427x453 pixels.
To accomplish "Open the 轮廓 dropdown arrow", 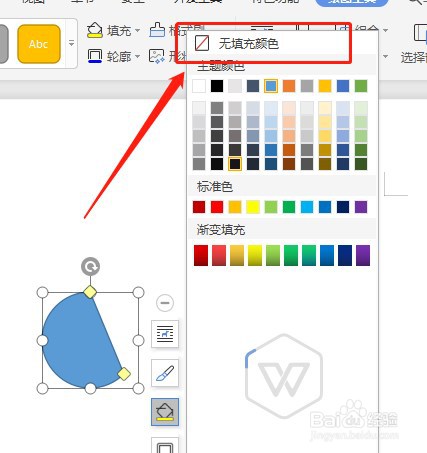I will pyautogui.click(x=137, y=57).
